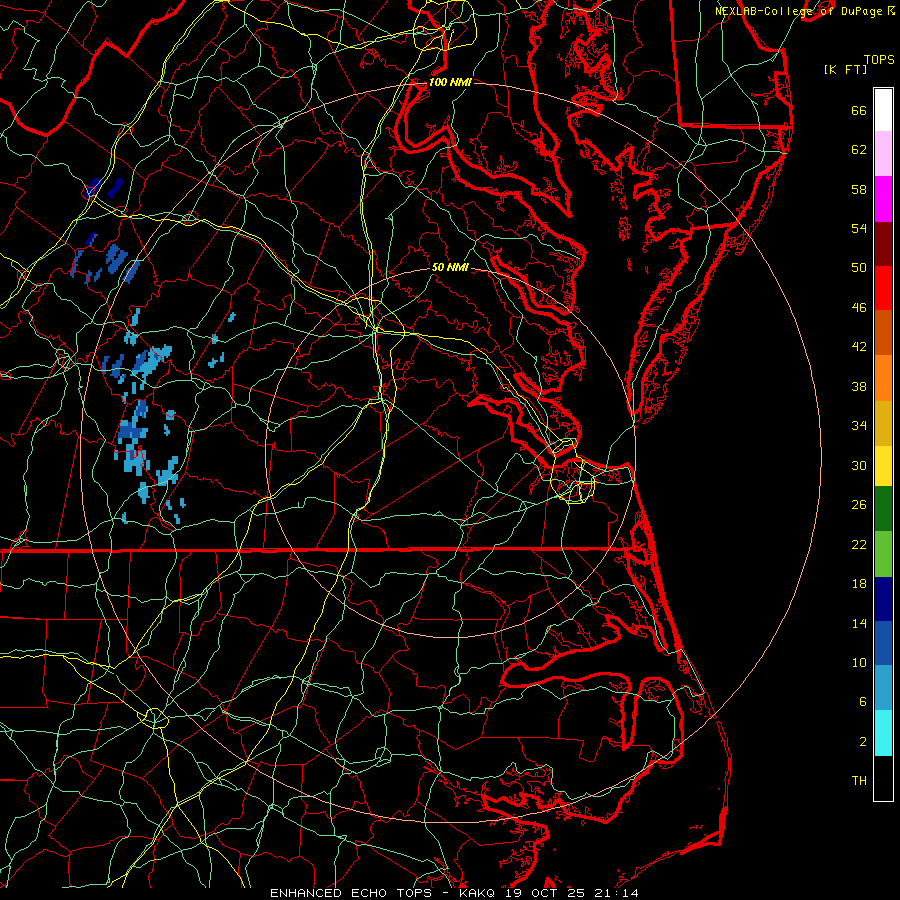
Task: Click the TOPS legend title
Action: 879,60
